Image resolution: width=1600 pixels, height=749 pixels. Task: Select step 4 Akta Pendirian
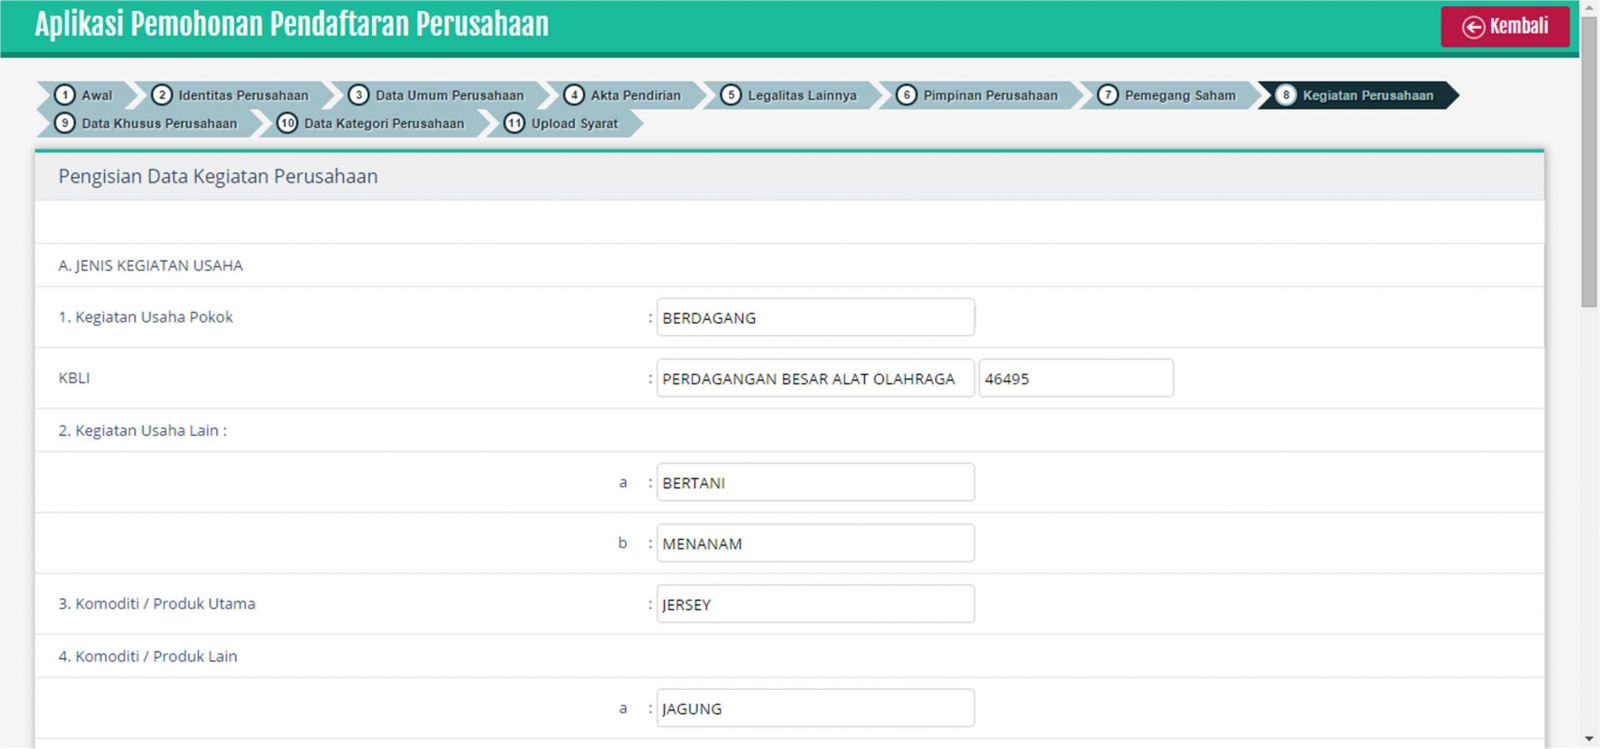623,95
